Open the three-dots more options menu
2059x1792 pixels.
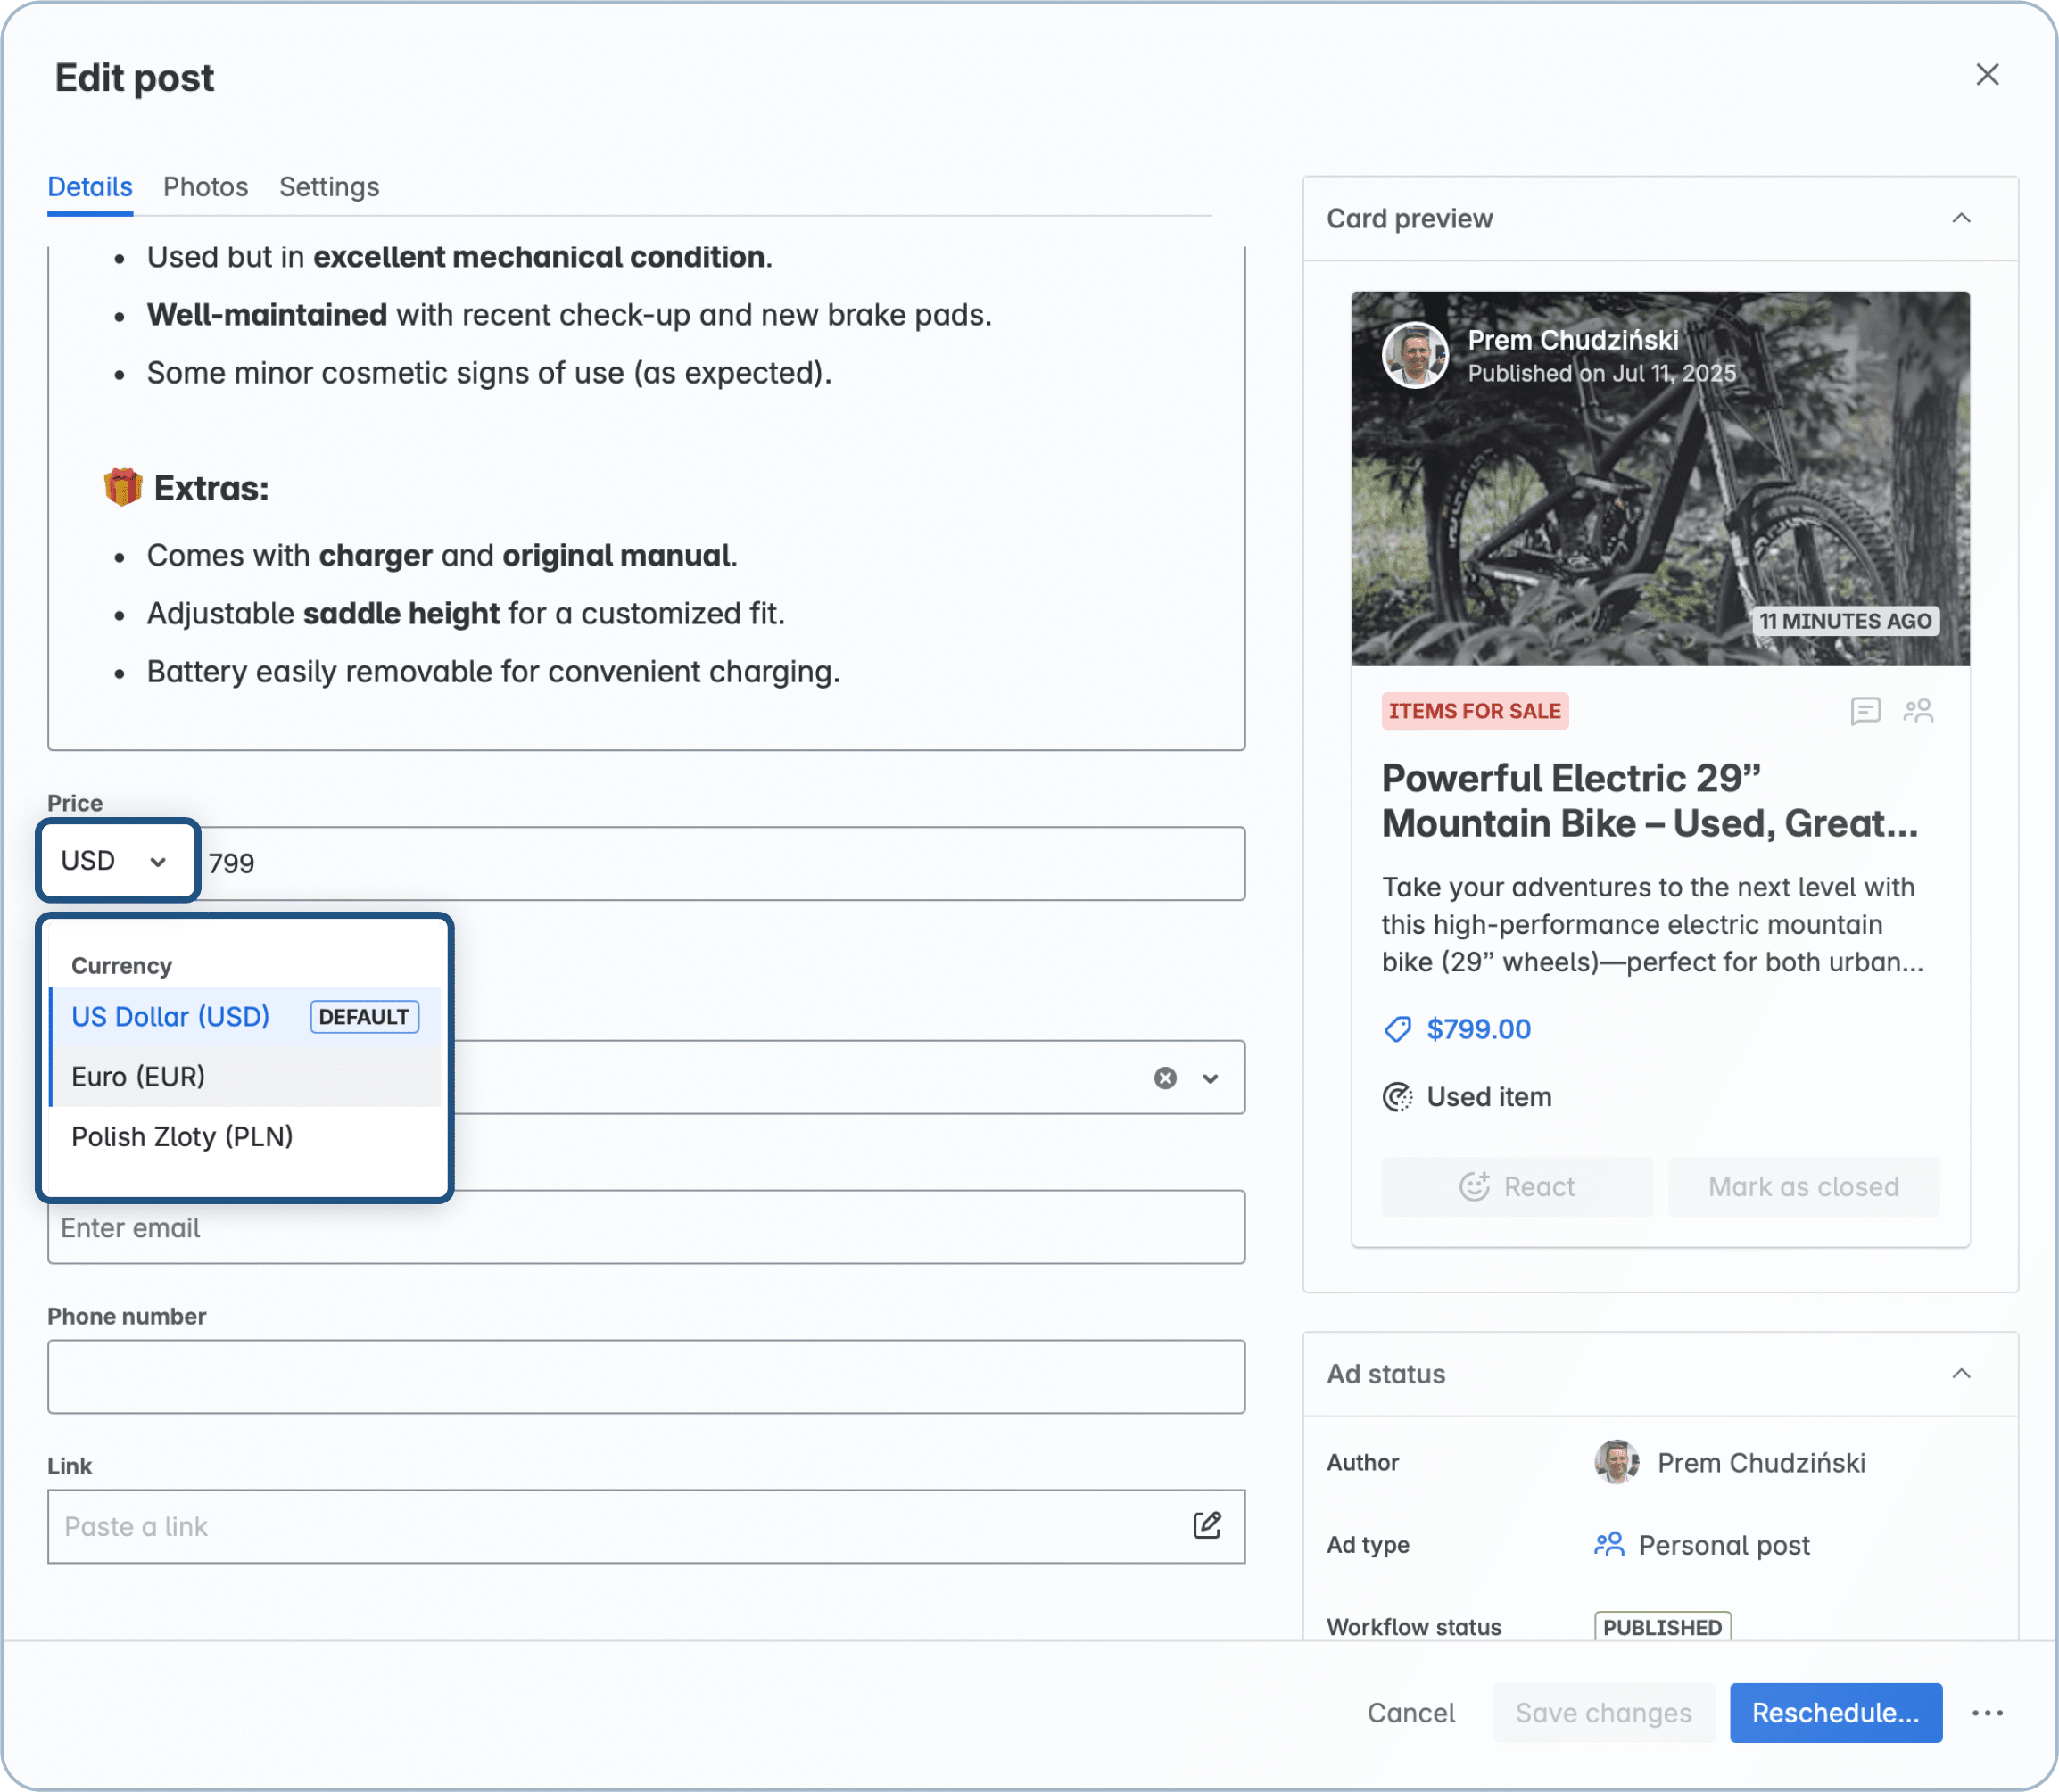coord(1987,1713)
